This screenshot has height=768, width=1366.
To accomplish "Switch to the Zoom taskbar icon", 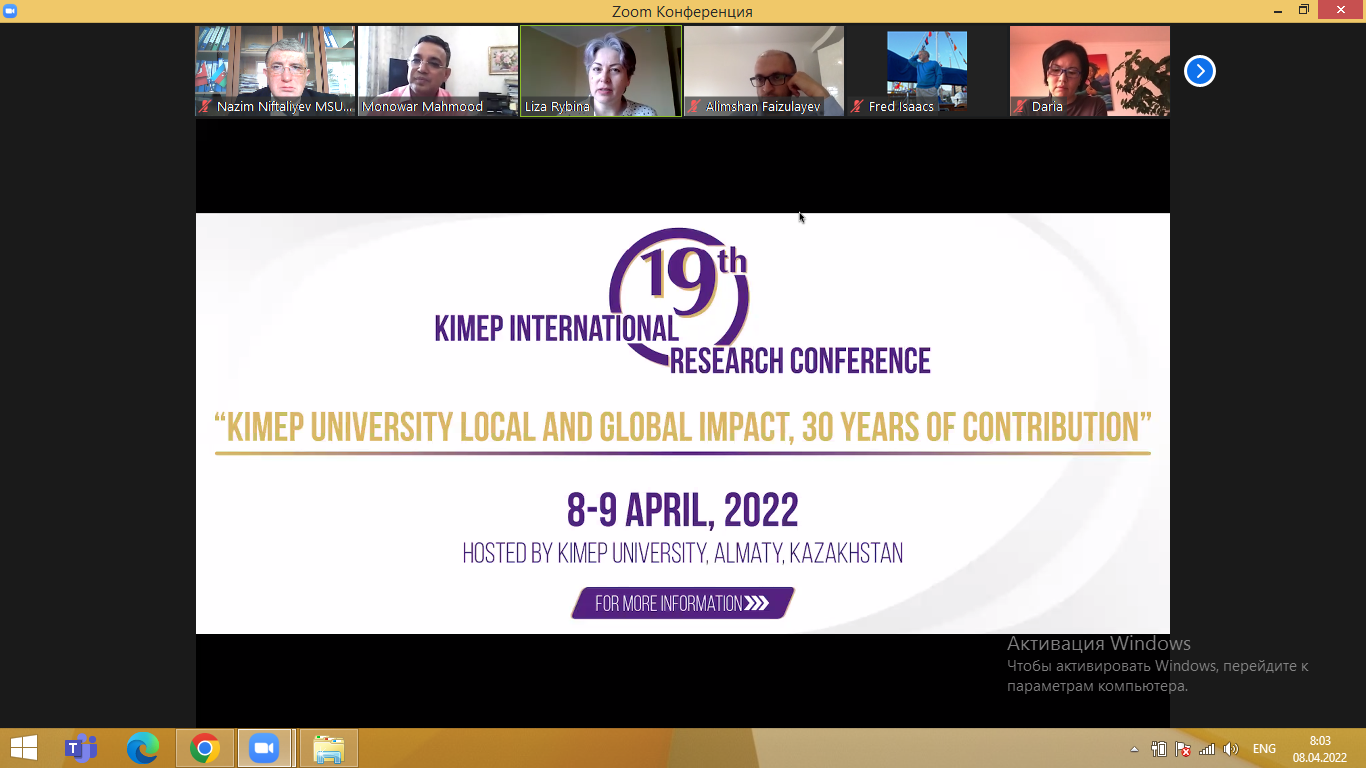I will [x=264, y=748].
